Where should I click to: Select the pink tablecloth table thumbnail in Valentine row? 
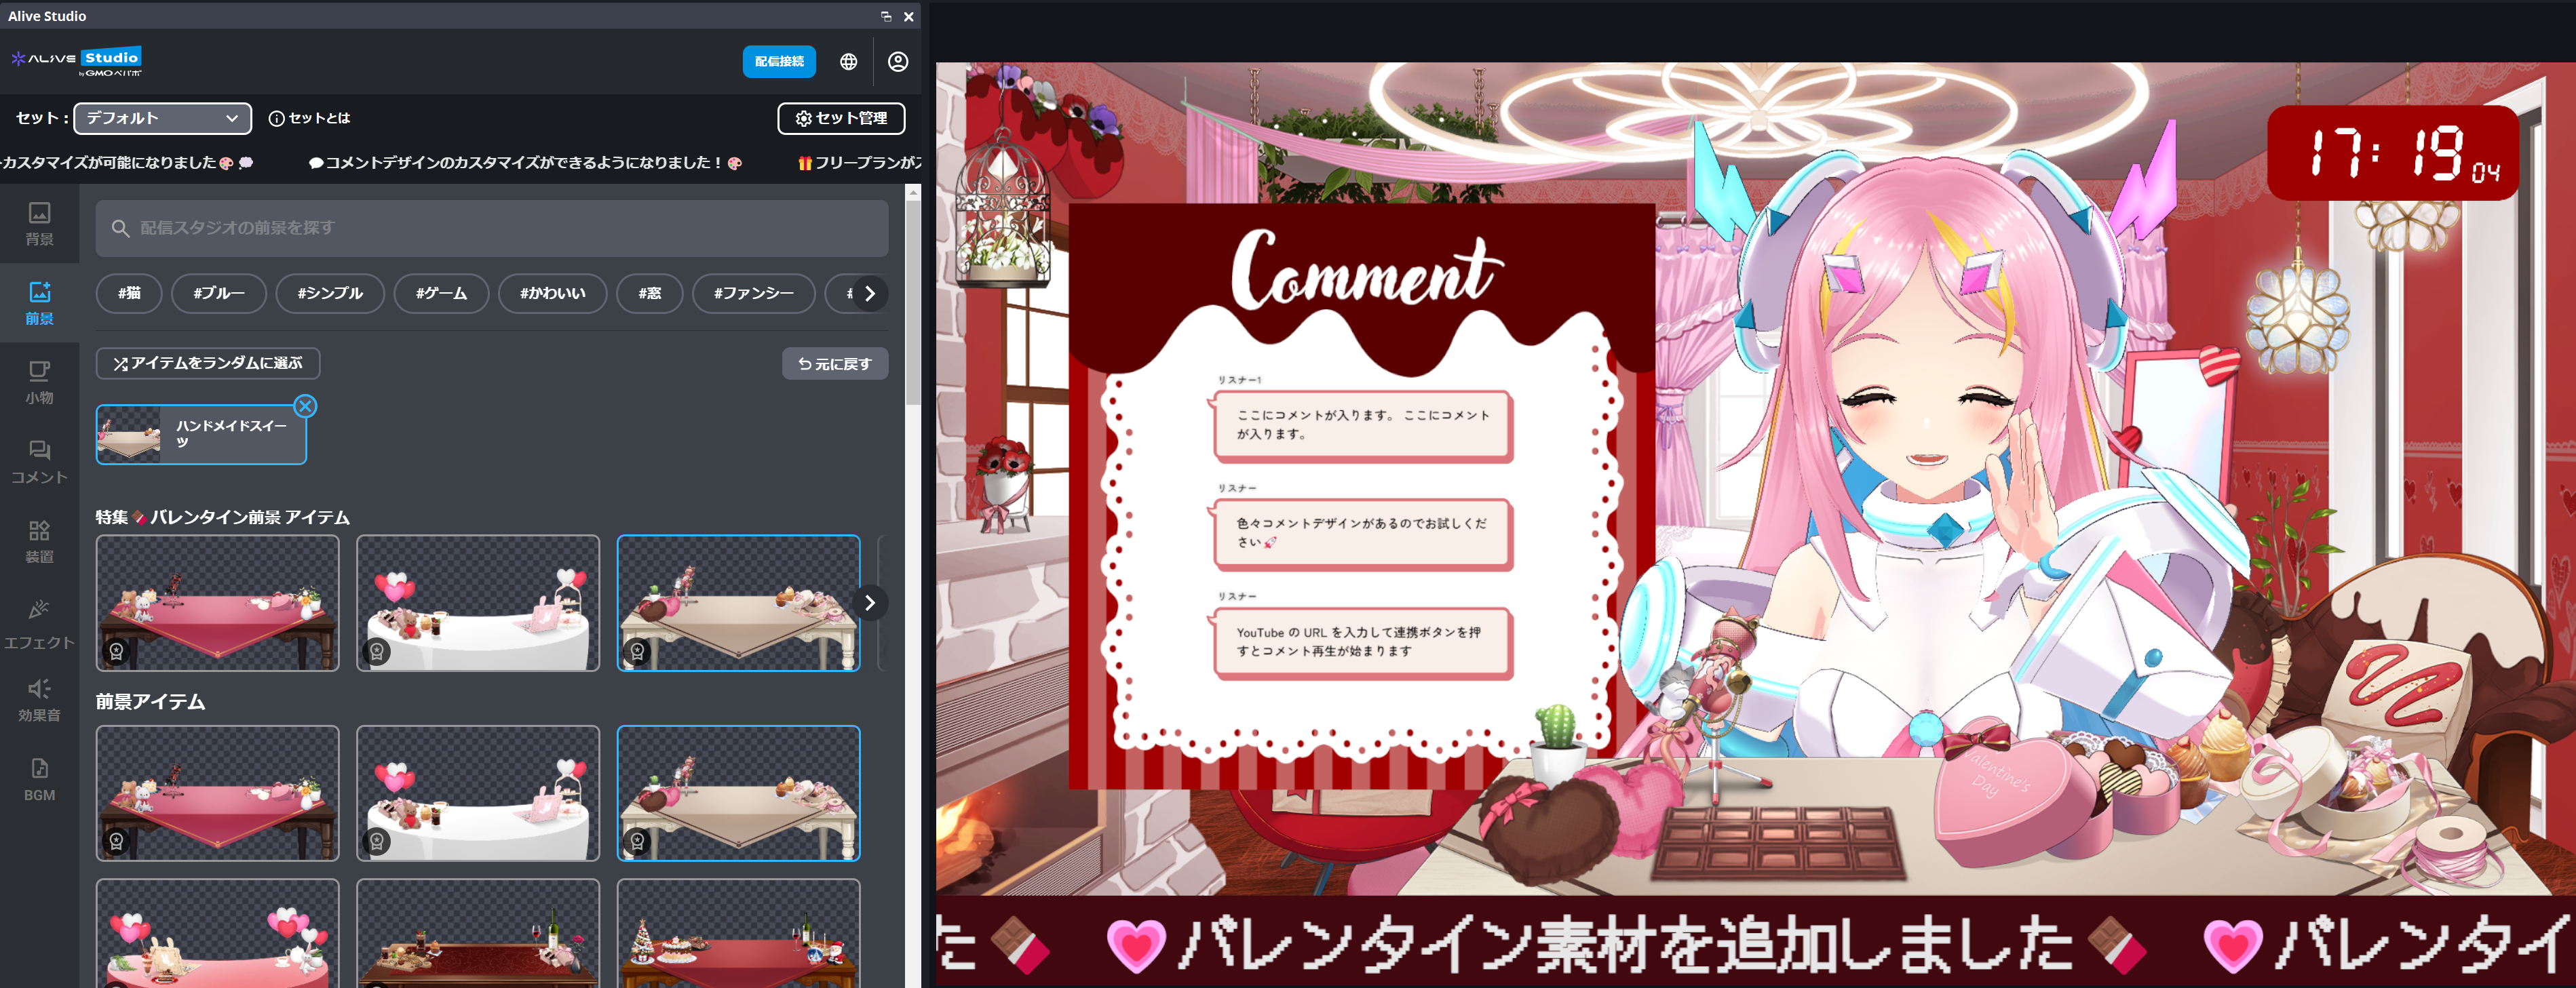(x=217, y=603)
